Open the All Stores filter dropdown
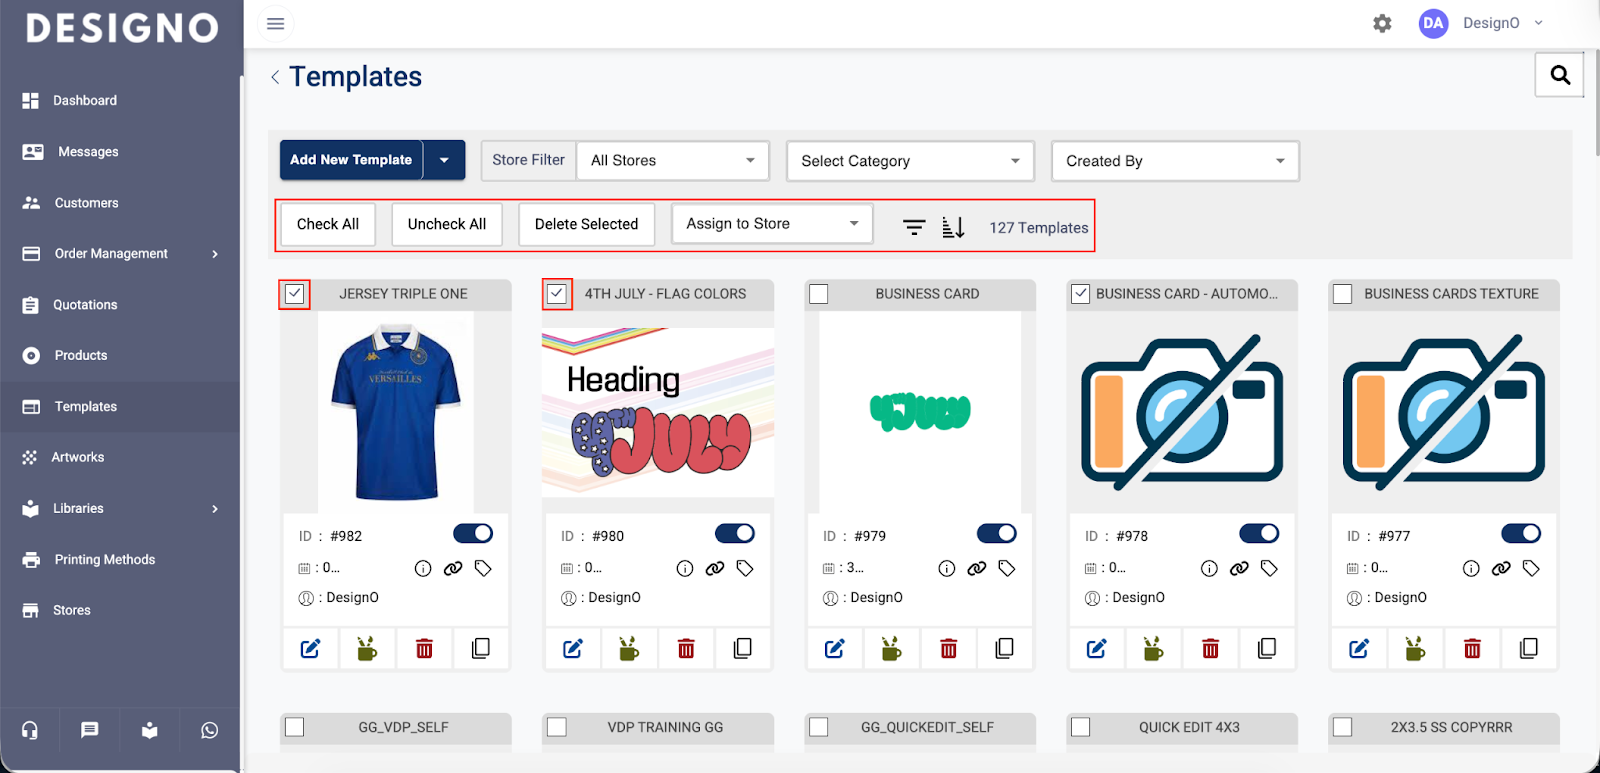The height and width of the screenshot is (773, 1600). tap(672, 161)
